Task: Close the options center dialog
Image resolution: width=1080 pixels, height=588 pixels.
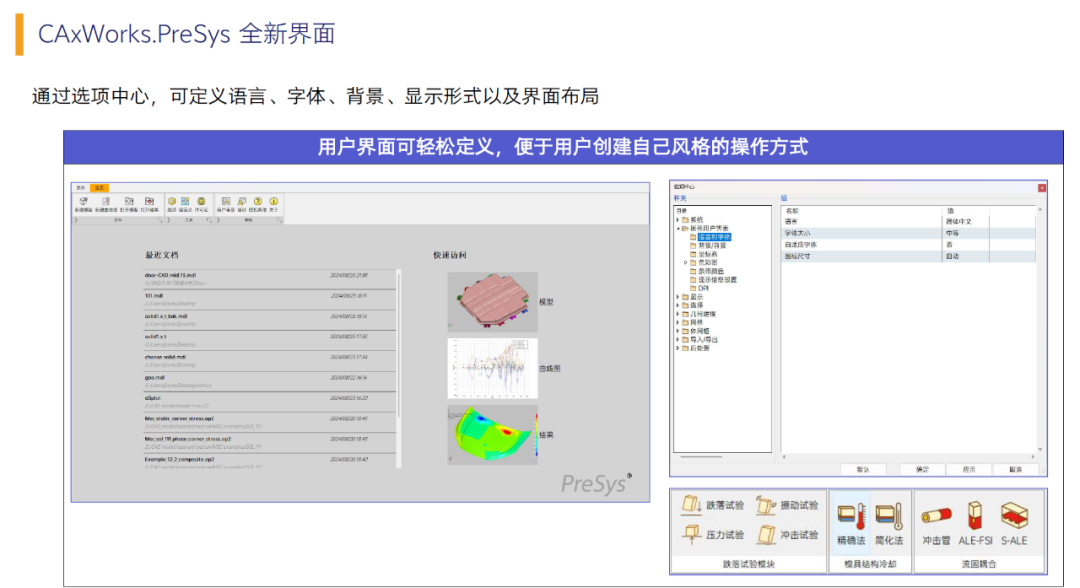Action: click(1042, 187)
